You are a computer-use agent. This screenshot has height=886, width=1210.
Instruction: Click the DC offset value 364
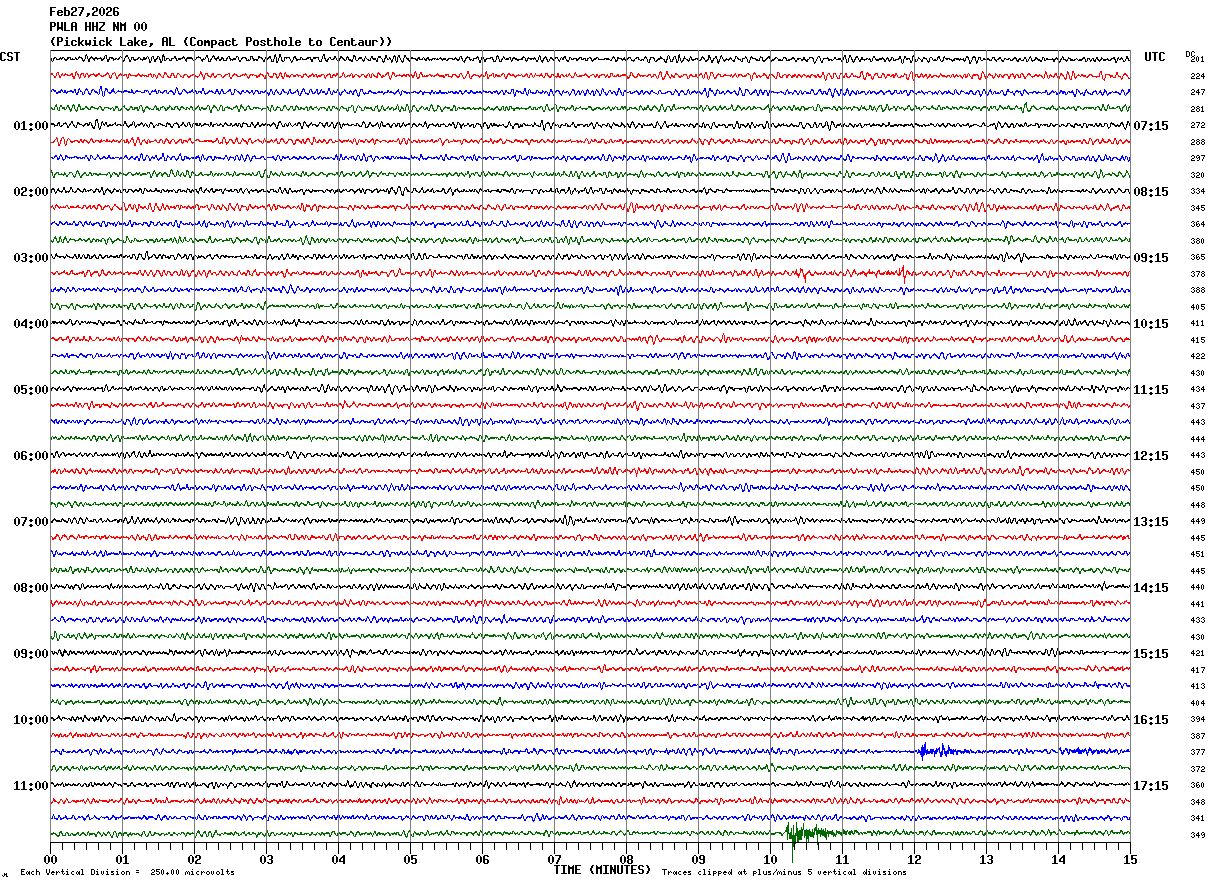tap(1197, 225)
